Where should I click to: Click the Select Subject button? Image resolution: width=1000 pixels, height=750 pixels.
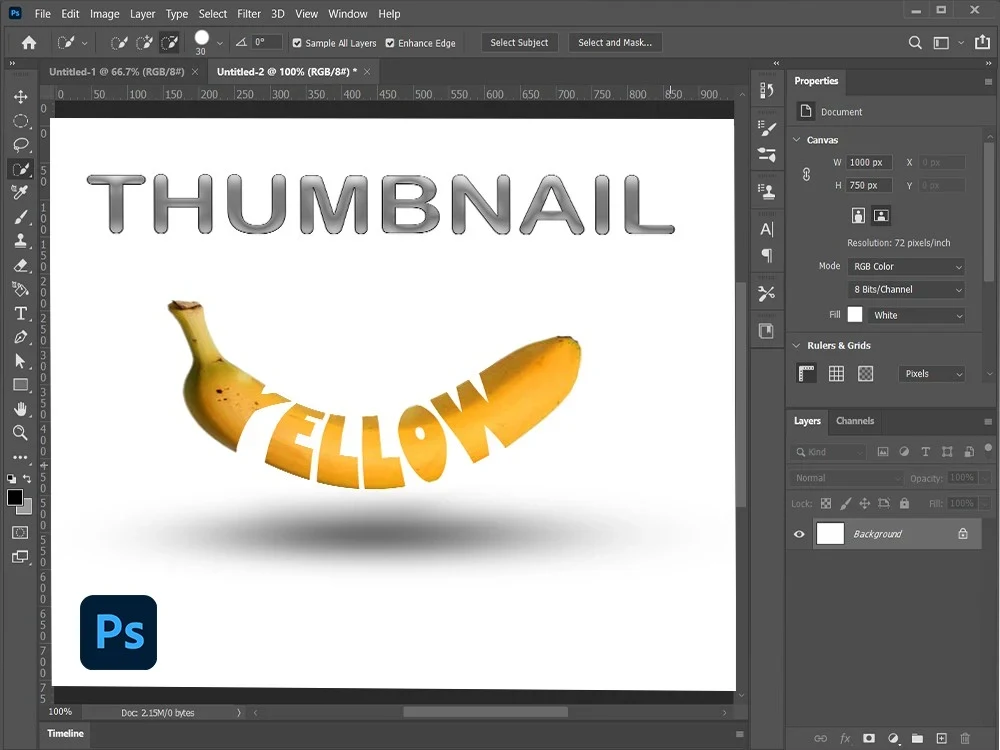point(519,42)
